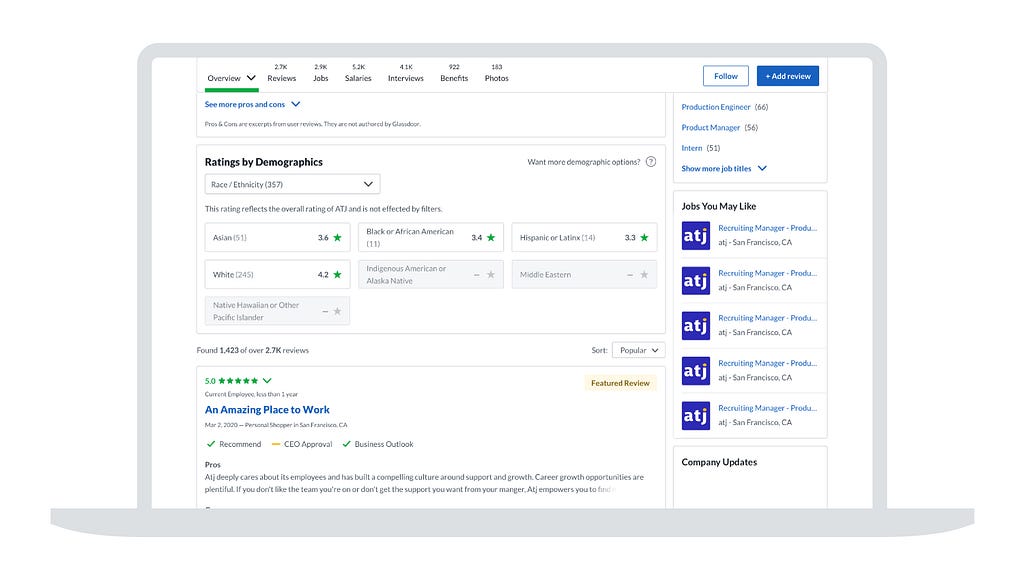Viewport: 1024px width, 581px height.
Task: Open the Race / Ethnicity dropdown
Action: (292, 185)
